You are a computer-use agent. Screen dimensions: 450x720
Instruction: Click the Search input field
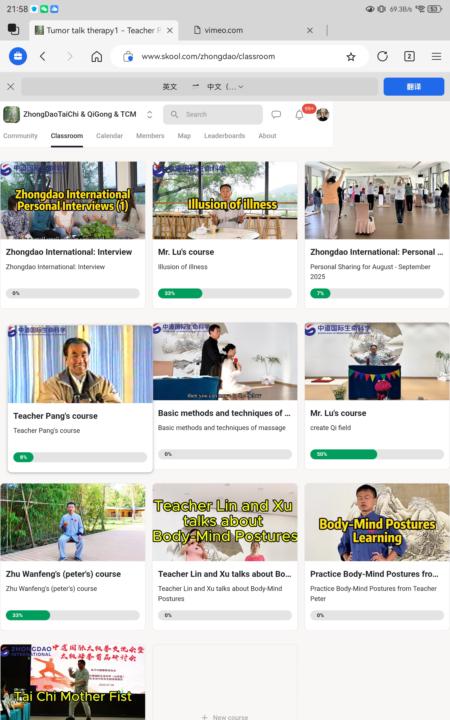[213, 114]
